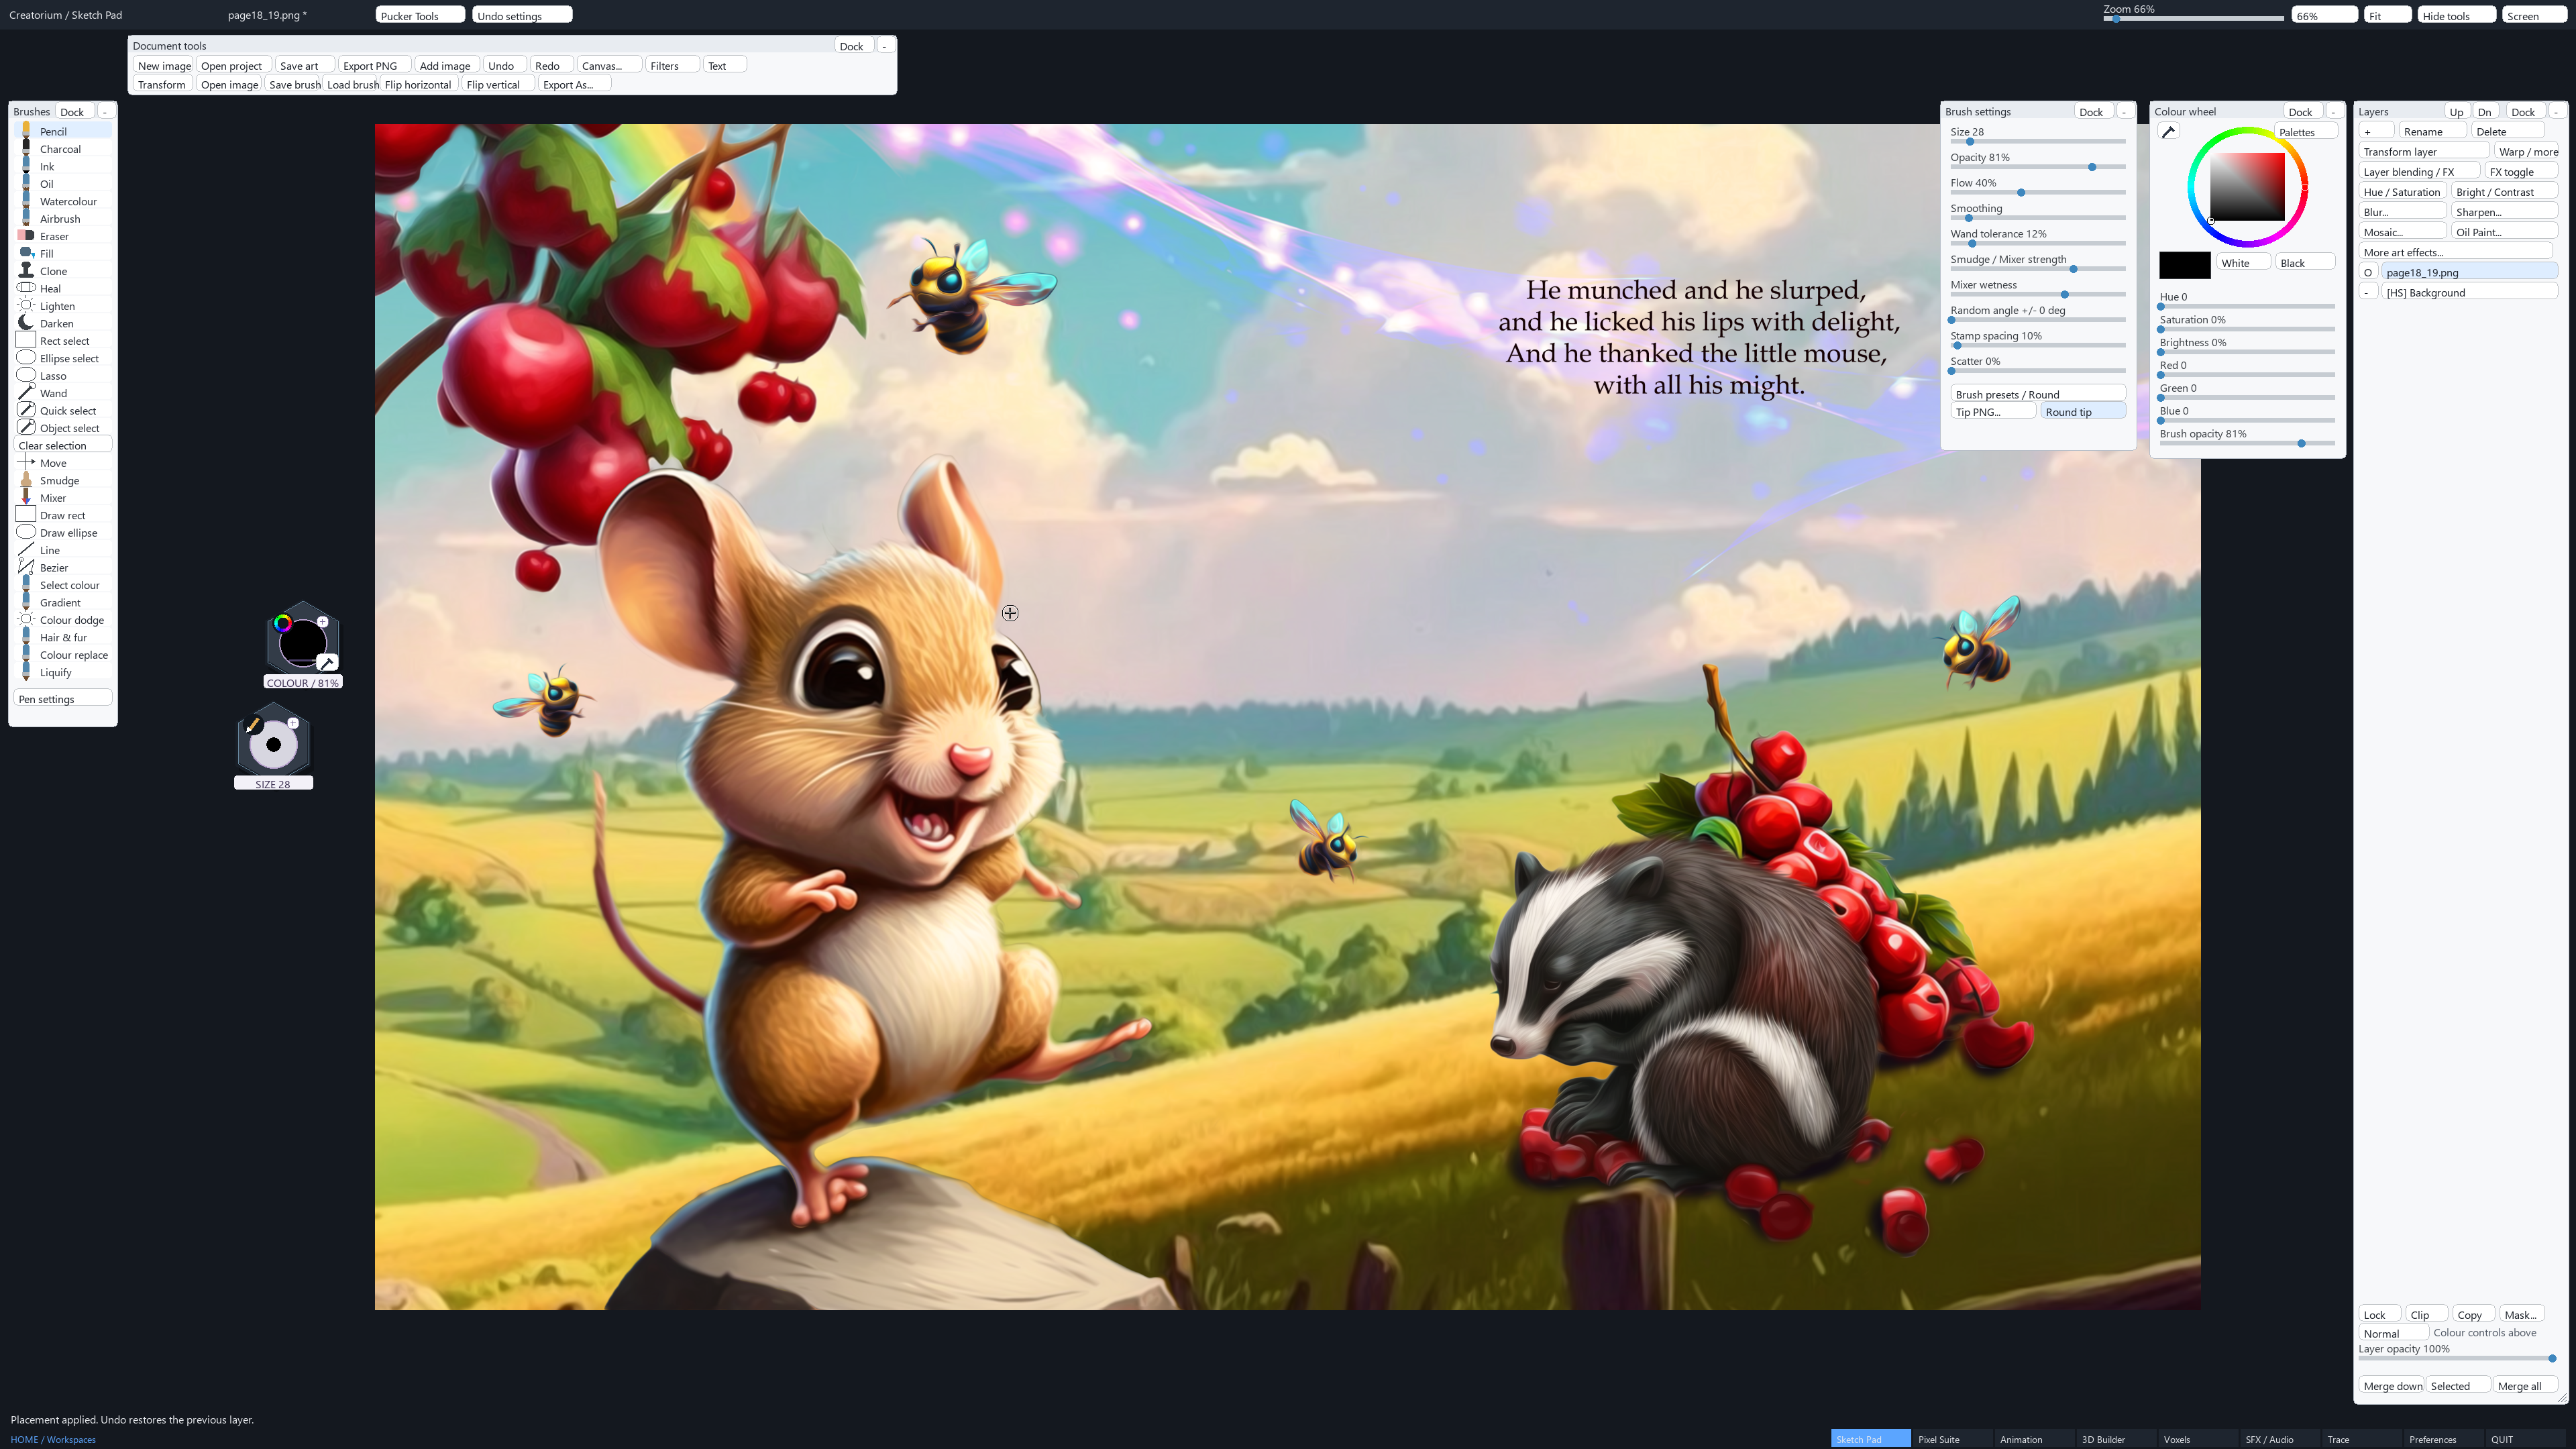
Task: Click the Flip horizontal button
Action: tap(419, 84)
